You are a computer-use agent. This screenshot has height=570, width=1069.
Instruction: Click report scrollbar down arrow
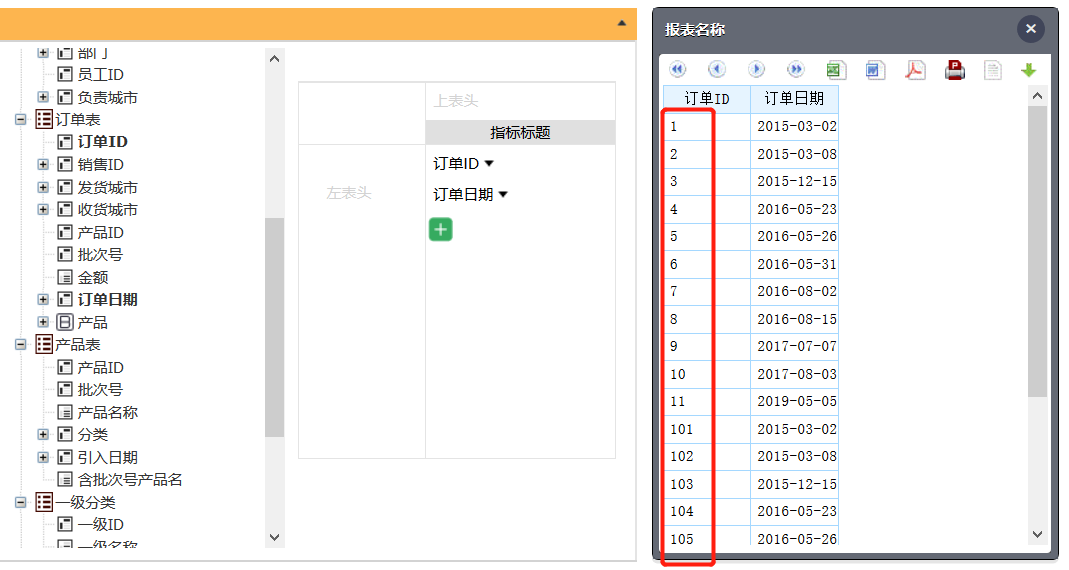point(1037,535)
